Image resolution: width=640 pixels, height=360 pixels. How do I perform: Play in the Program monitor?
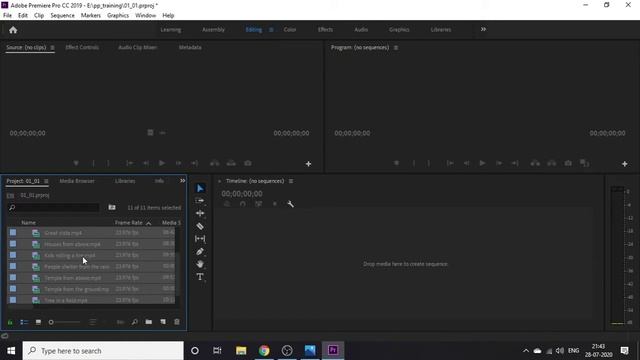[482, 163]
